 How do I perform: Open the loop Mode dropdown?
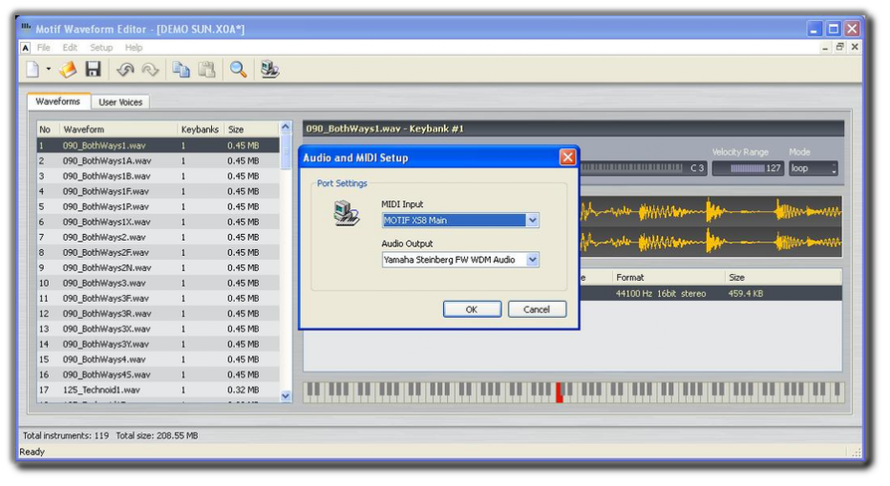pos(813,169)
